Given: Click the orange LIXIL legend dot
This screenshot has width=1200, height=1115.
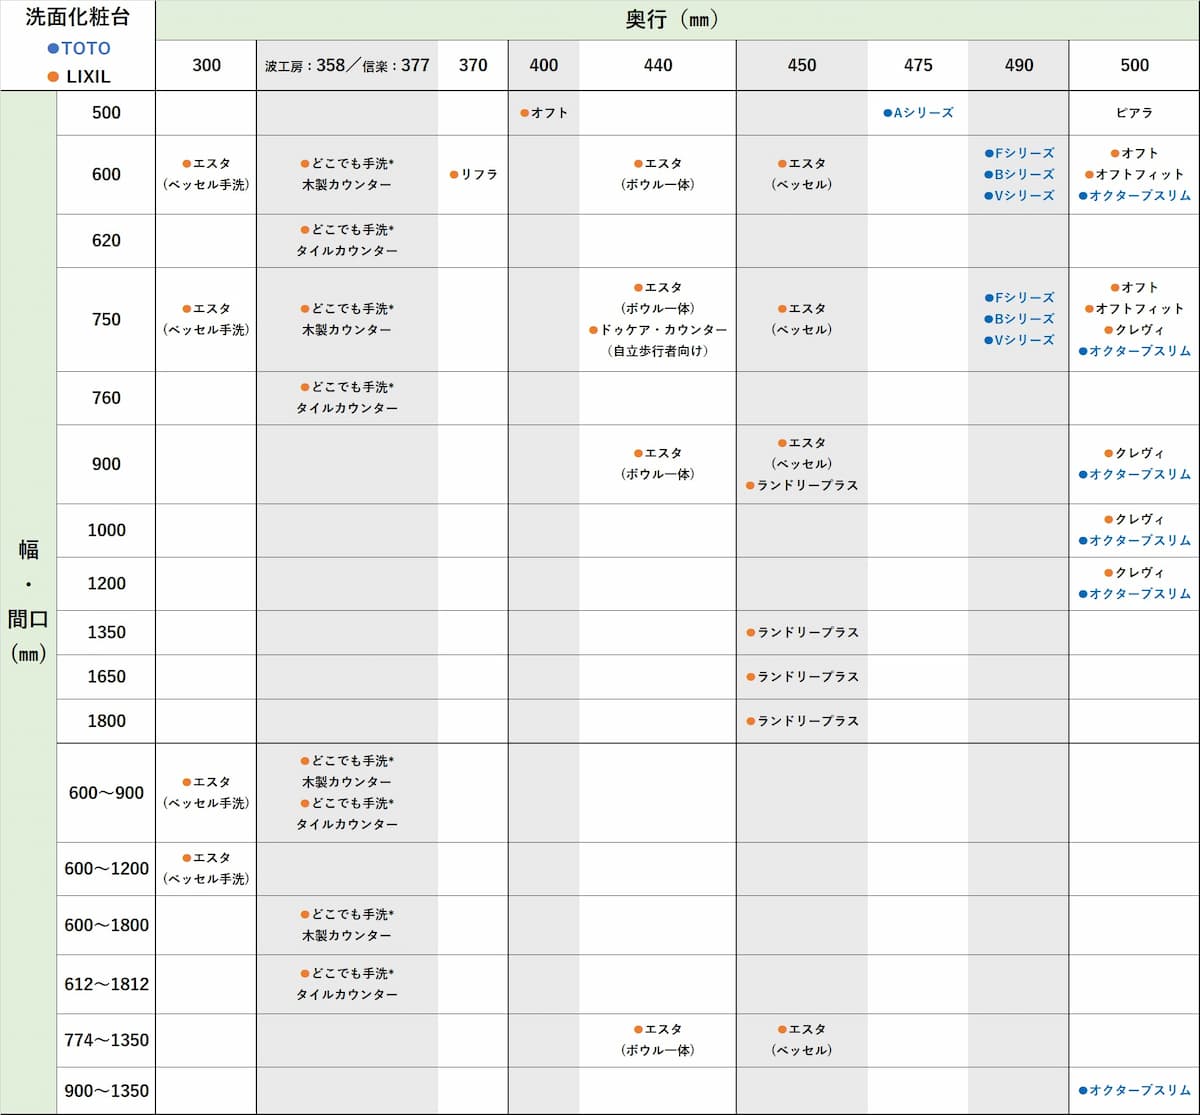Looking at the screenshot, I should [54, 76].
